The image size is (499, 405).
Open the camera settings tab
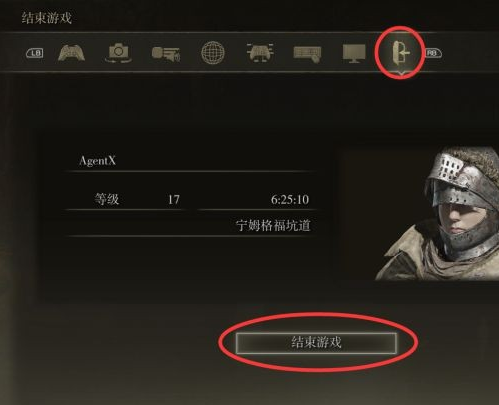pos(118,53)
